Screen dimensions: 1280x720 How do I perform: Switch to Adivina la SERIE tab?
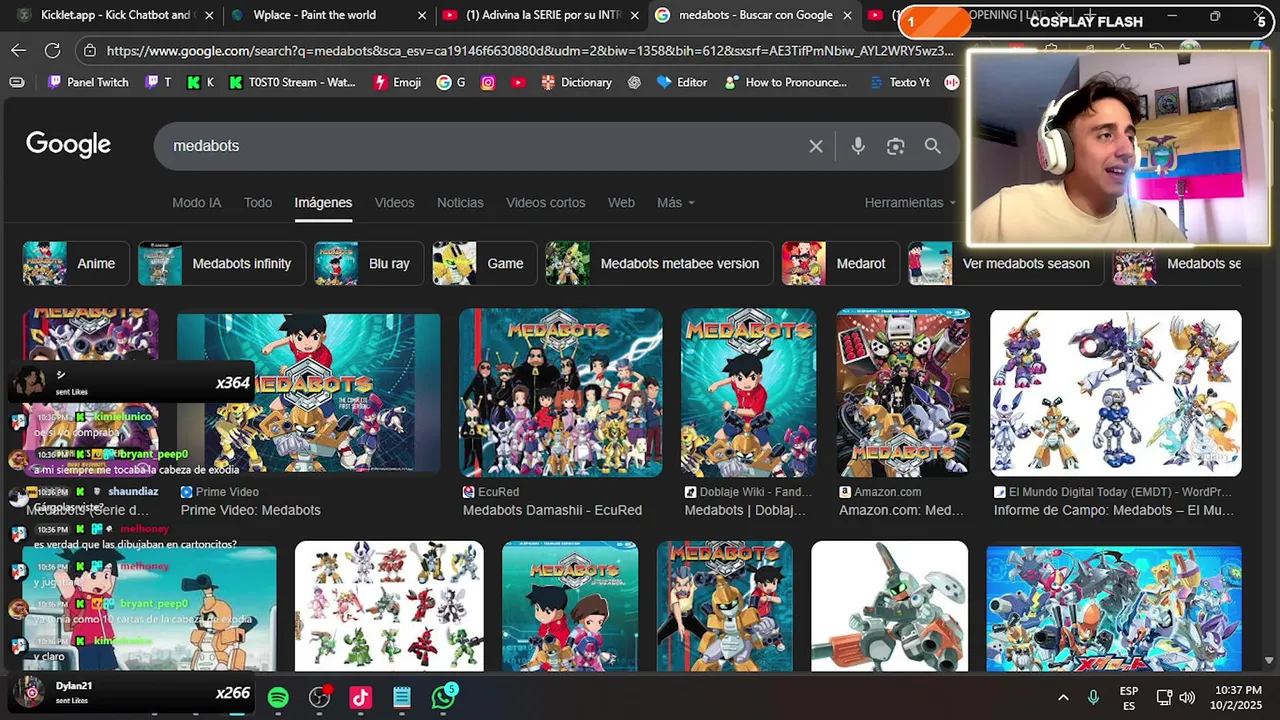[540, 15]
